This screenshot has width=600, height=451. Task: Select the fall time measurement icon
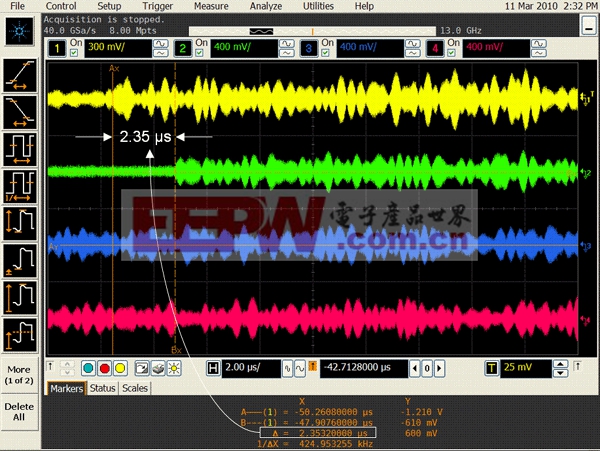point(20,112)
